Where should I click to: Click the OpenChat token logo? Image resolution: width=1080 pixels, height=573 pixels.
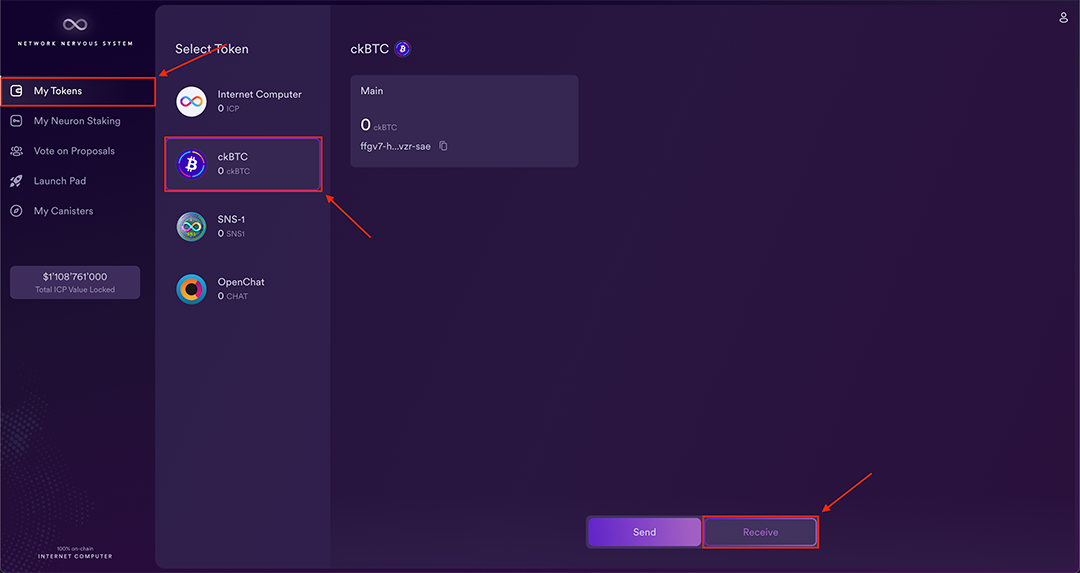point(191,289)
